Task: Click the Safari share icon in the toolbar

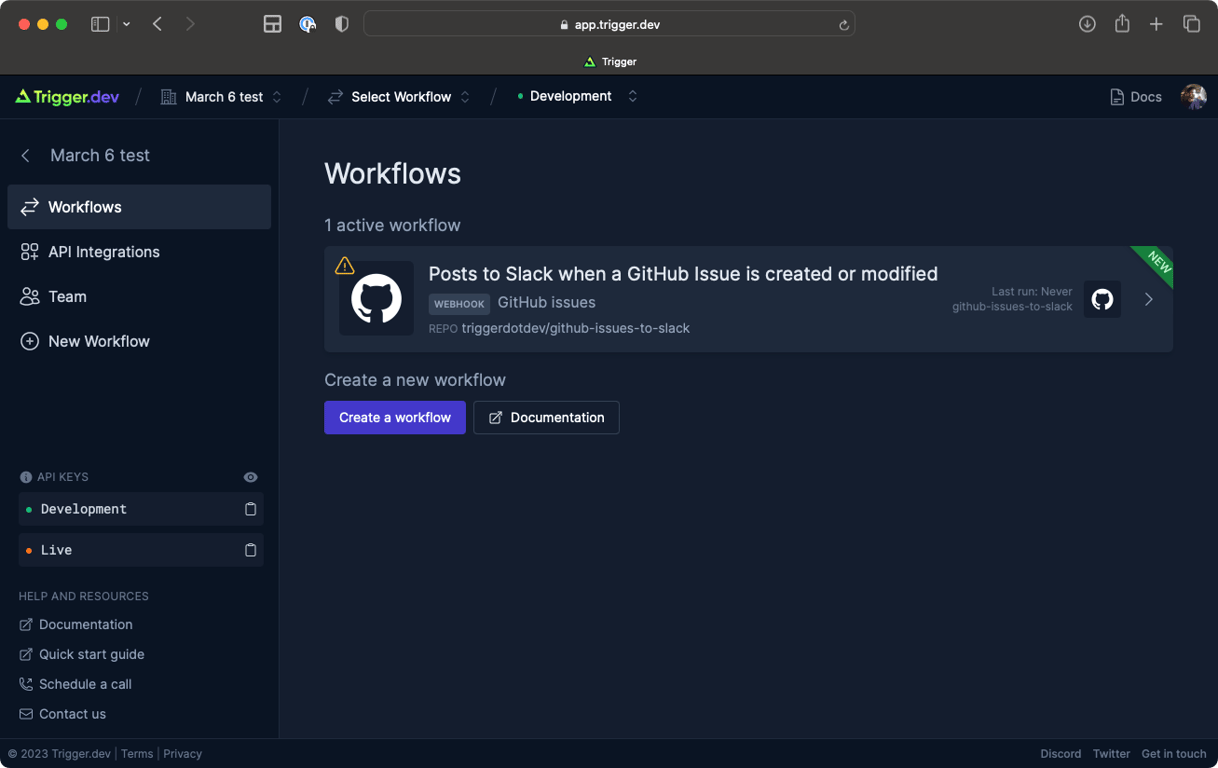Action: (1121, 23)
